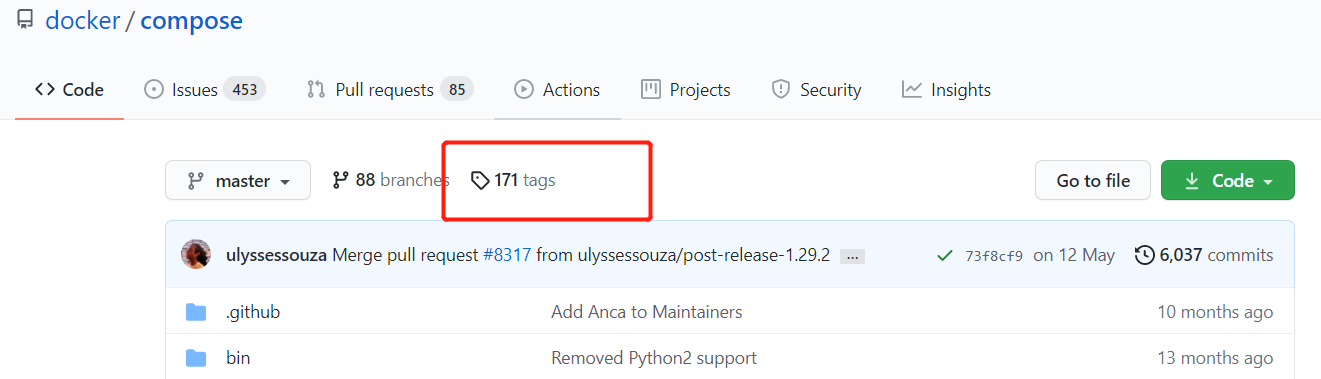This screenshot has width=1321, height=379.
Task: Open pull request #8317 link
Action: (508, 255)
